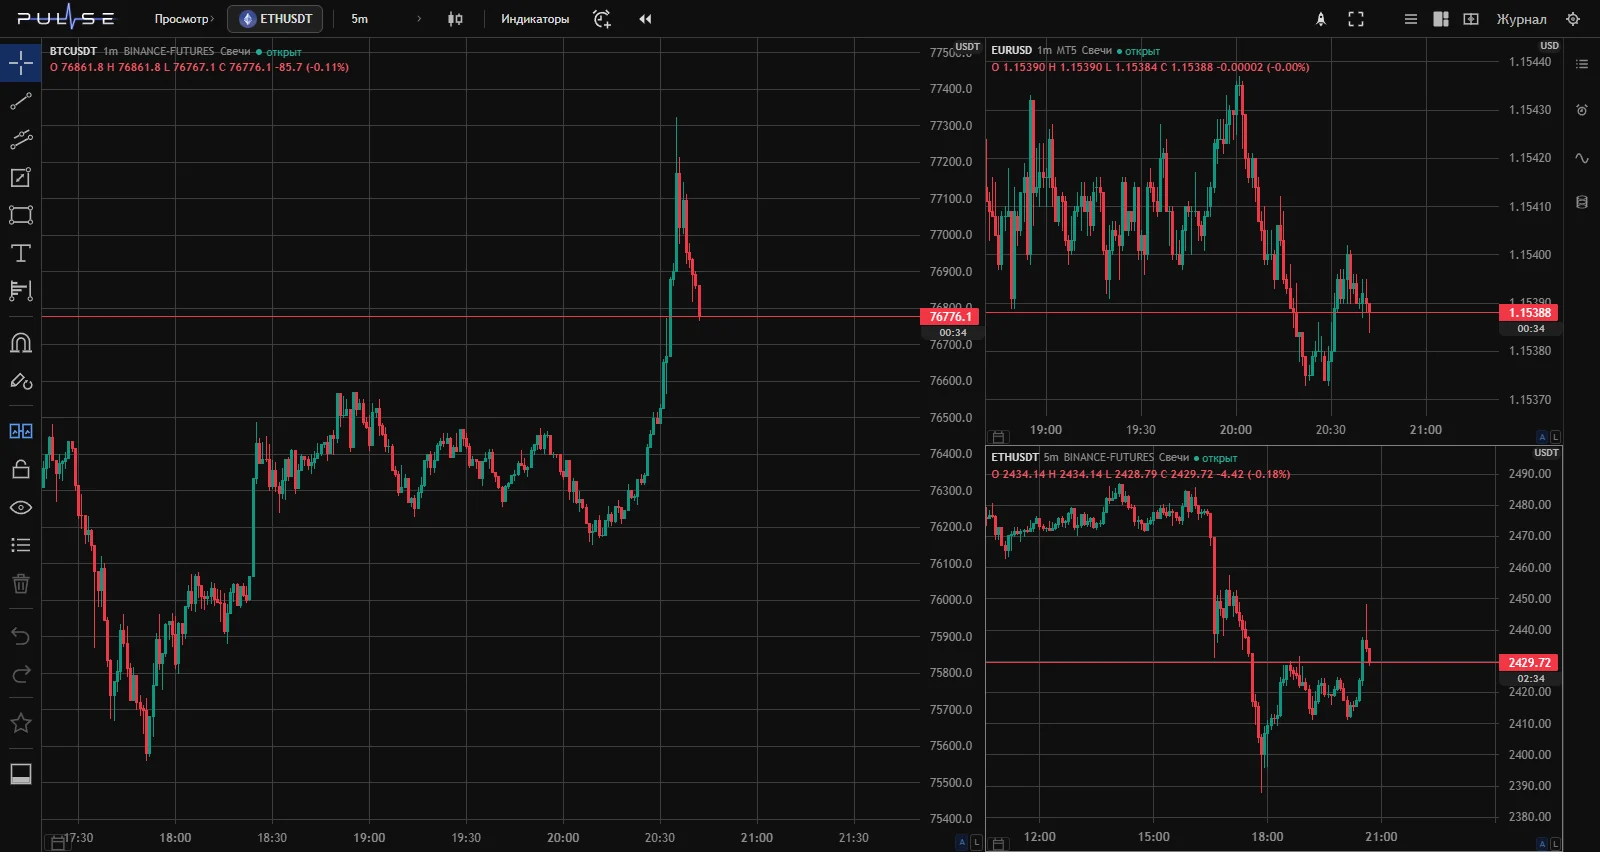Select the parallel channel drawing tool
The image size is (1600, 852).
pos(20,139)
